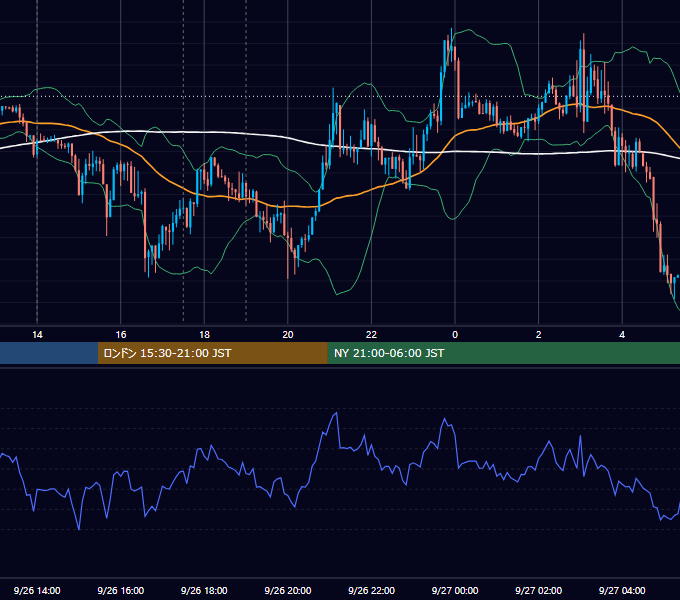
Task: Click the 9/26 14:00 time label
Action: click(37, 590)
